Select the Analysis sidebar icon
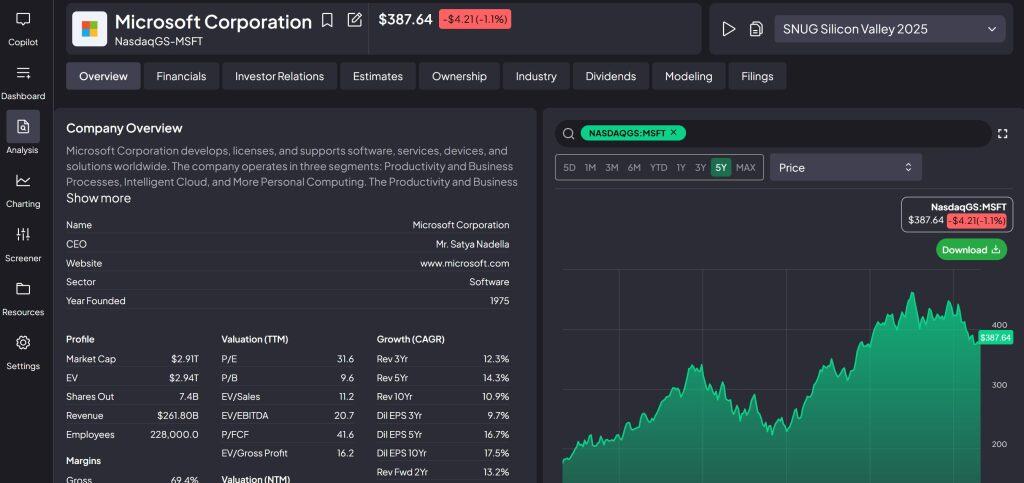 point(23,127)
